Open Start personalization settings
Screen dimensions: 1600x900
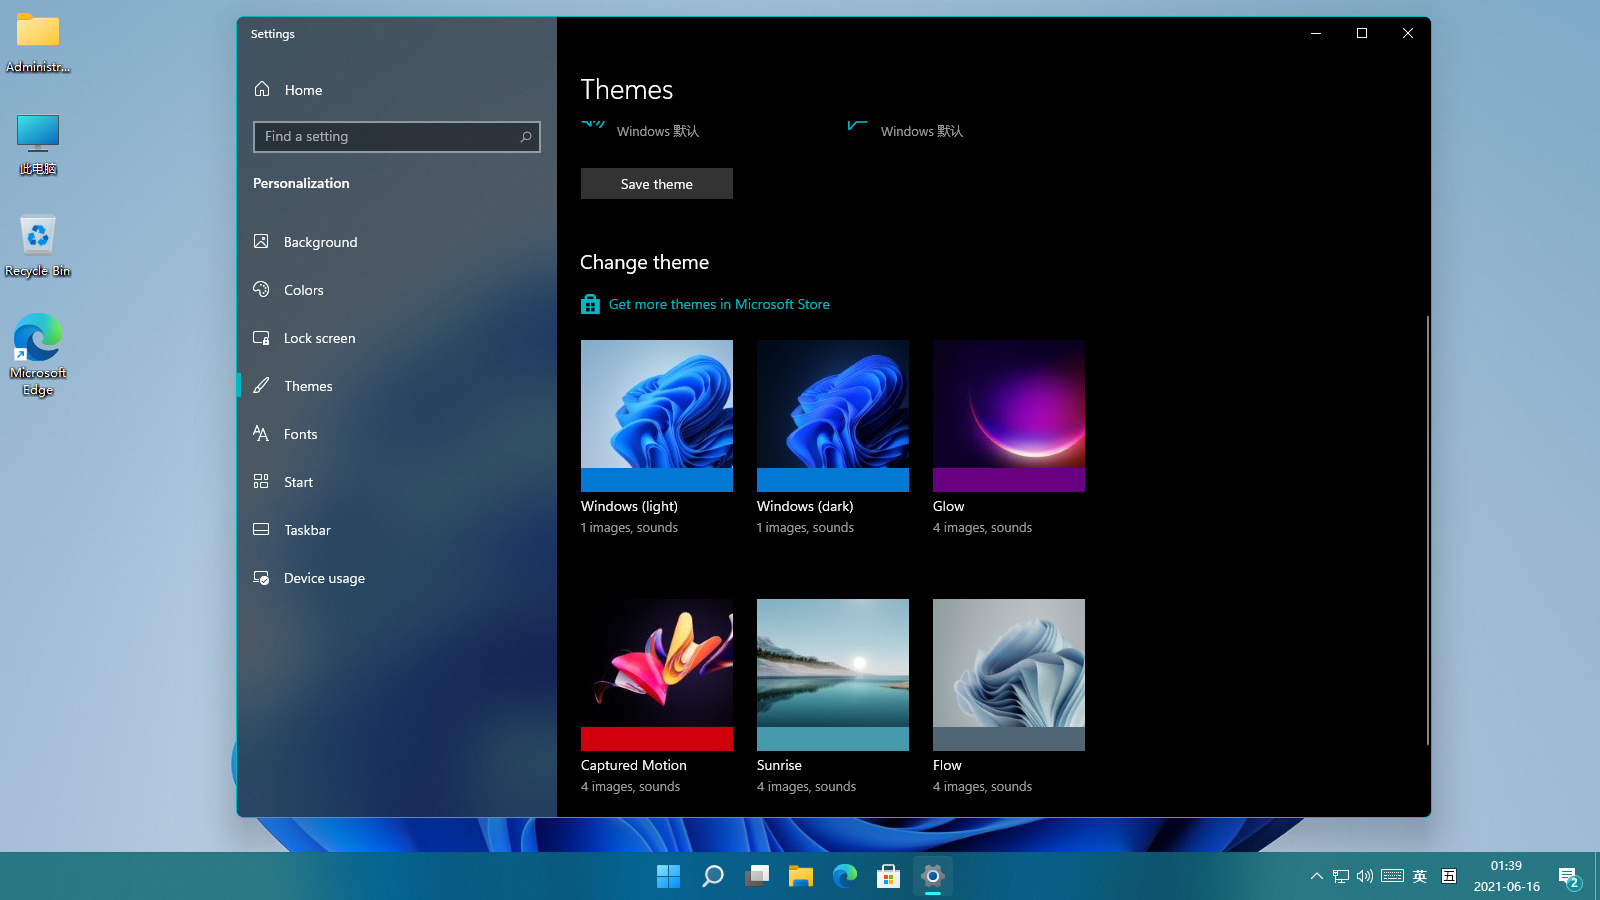[x=261, y=481]
